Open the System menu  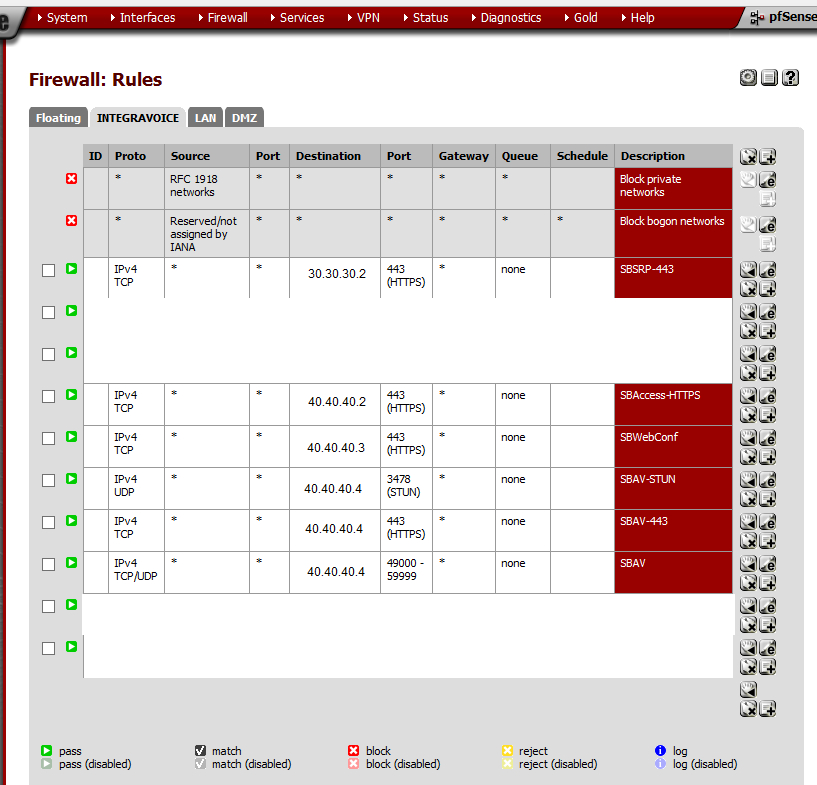point(62,18)
